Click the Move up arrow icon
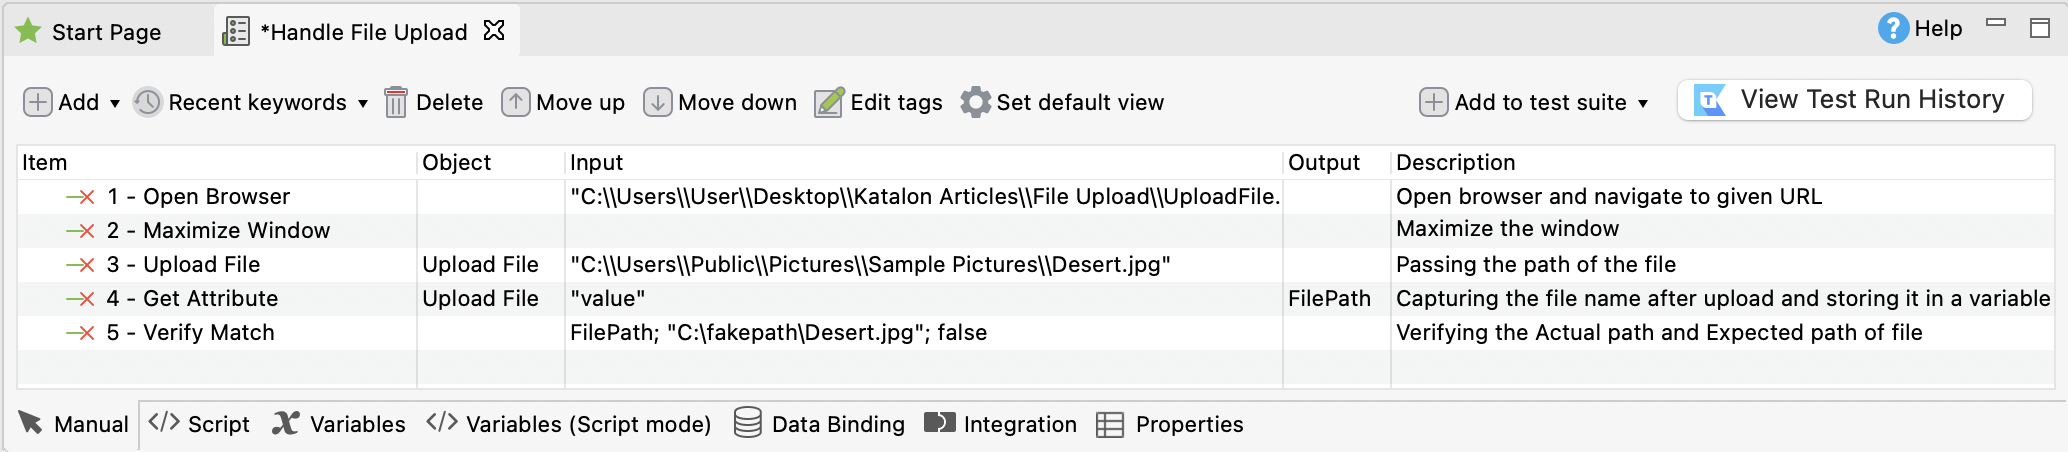The height and width of the screenshot is (452, 2068). [516, 102]
